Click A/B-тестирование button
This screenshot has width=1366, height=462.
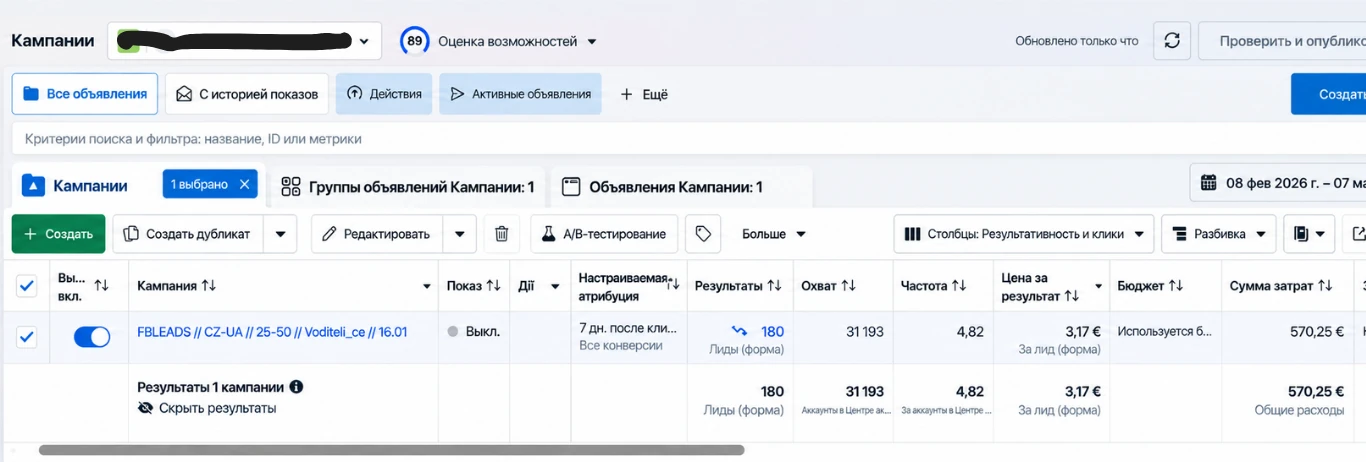tap(604, 234)
